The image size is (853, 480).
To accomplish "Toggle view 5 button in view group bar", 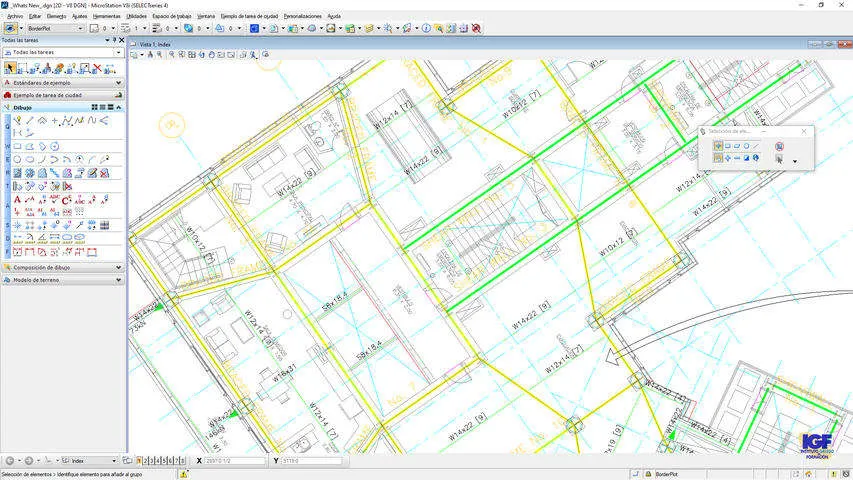I will click(164, 460).
